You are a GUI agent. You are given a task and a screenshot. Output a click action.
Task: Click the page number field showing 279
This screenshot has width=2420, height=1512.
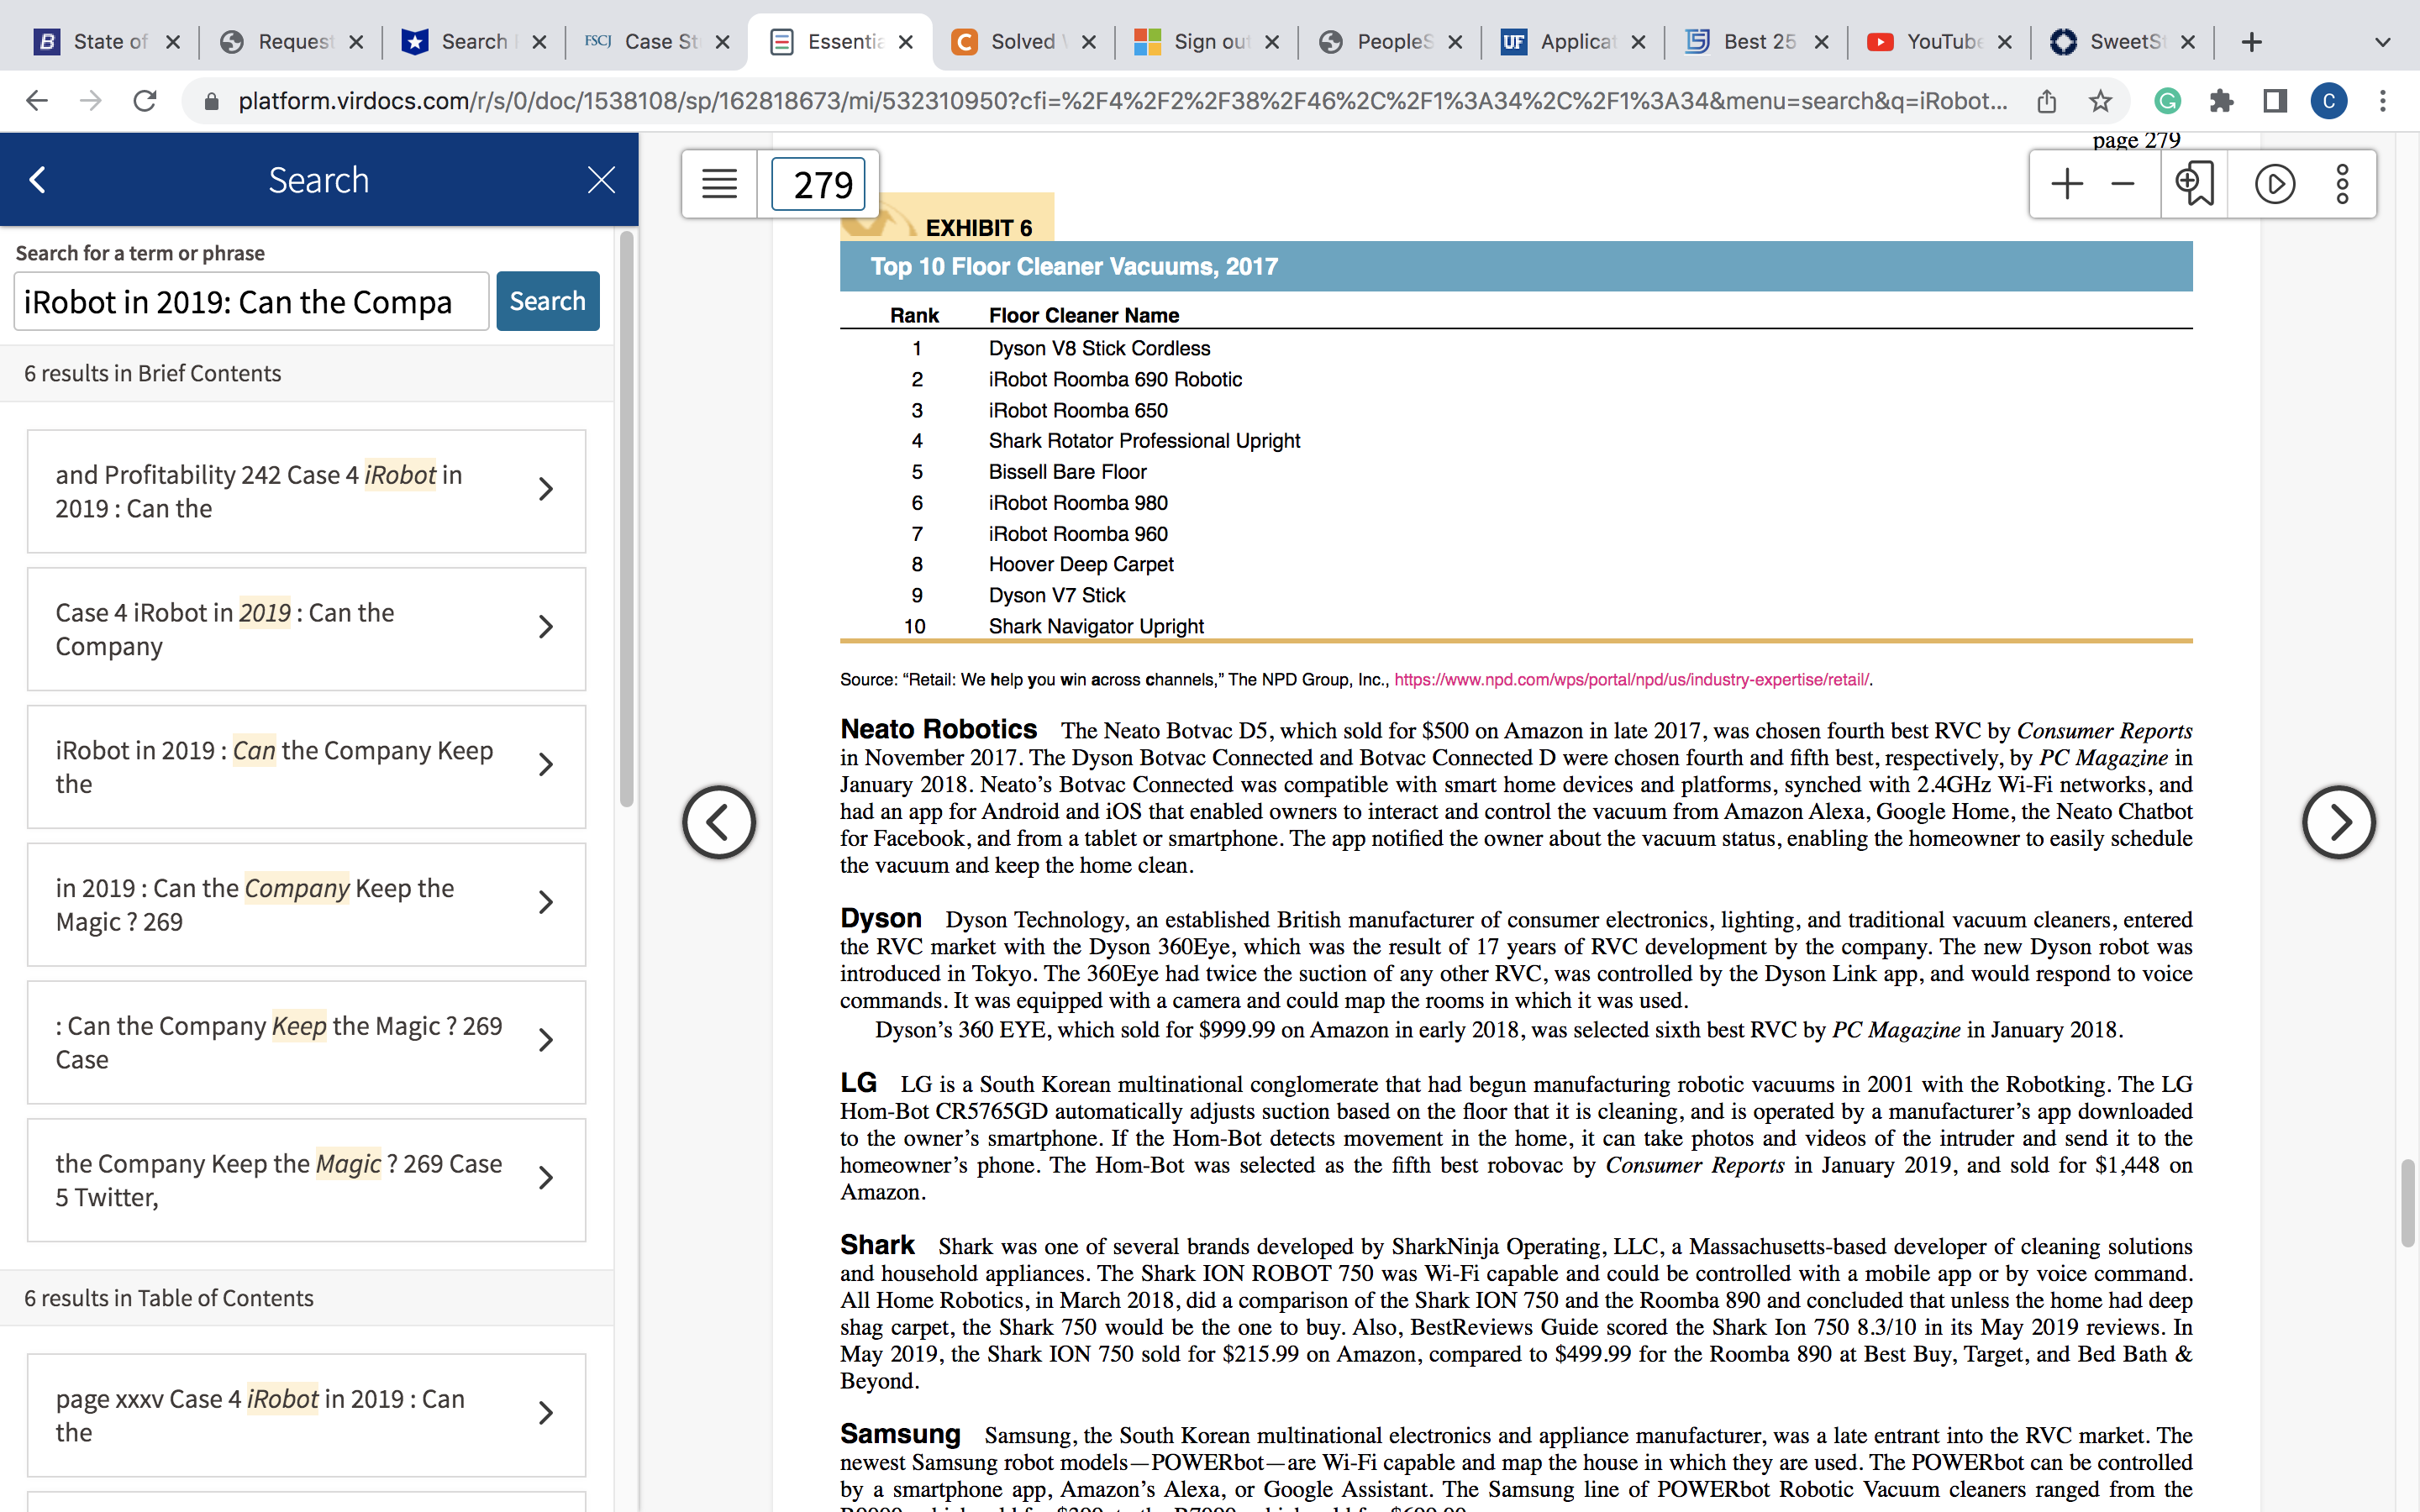click(819, 184)
